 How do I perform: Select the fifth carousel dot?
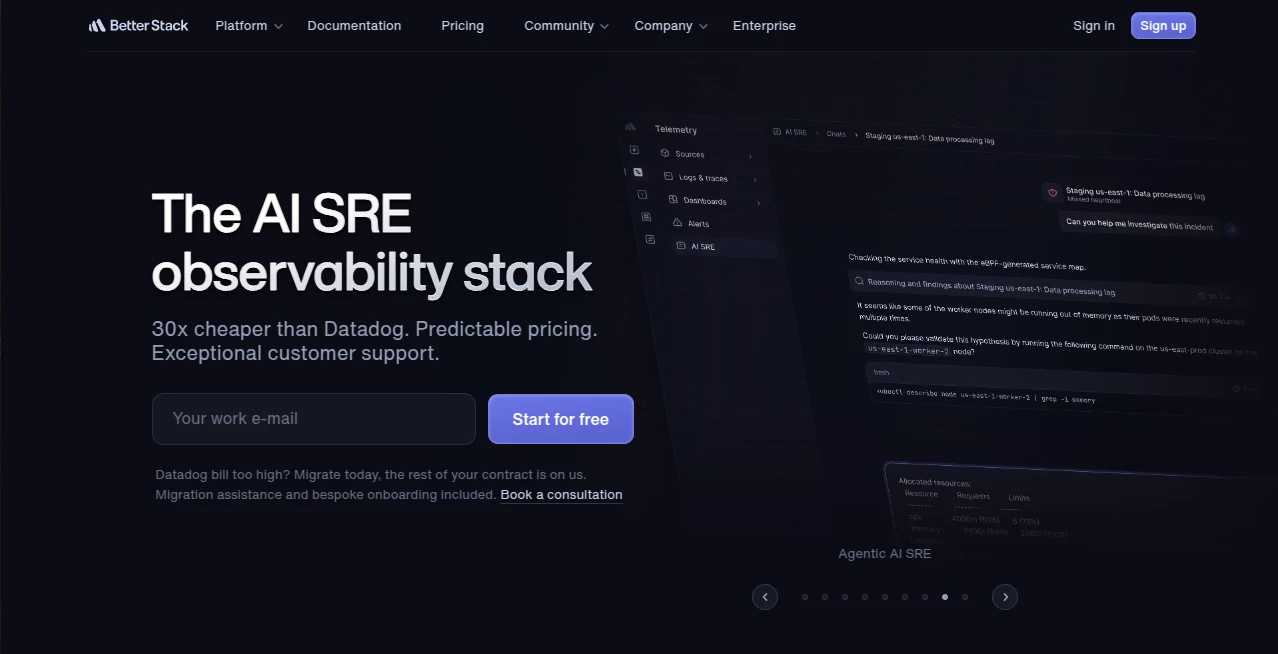coord(885,597)
